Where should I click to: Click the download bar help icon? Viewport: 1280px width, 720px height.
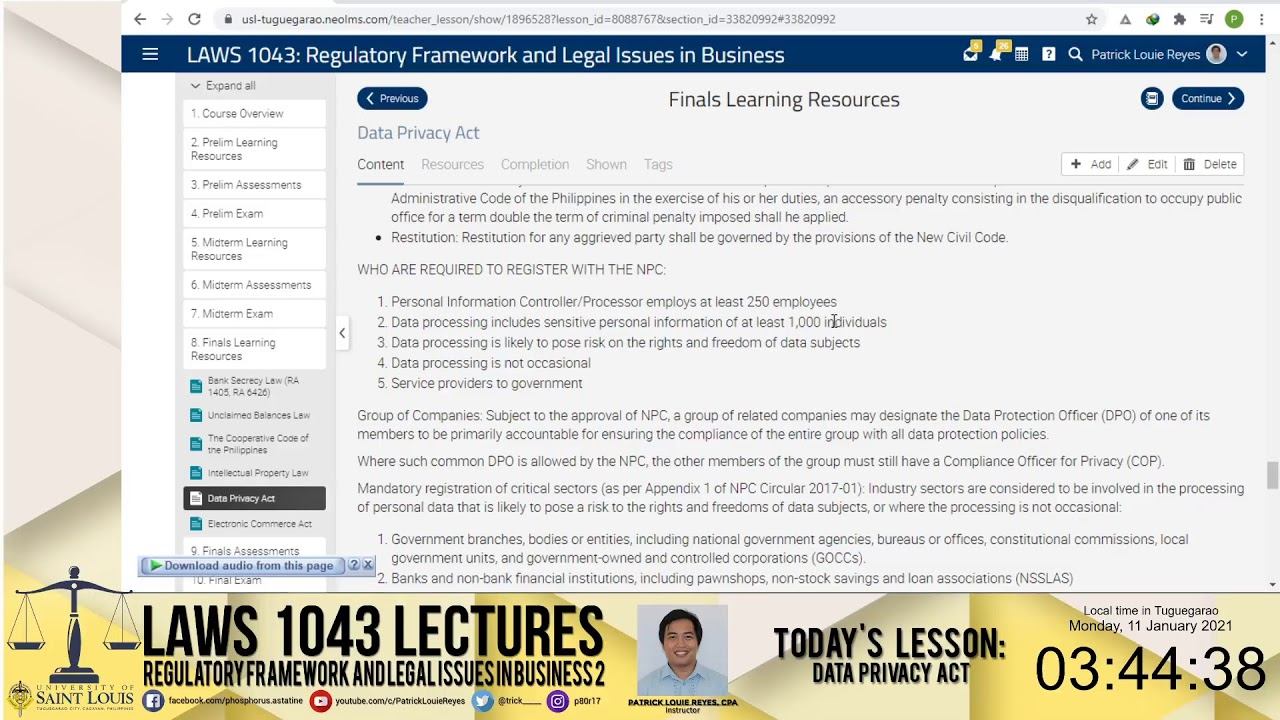[353, 565]
